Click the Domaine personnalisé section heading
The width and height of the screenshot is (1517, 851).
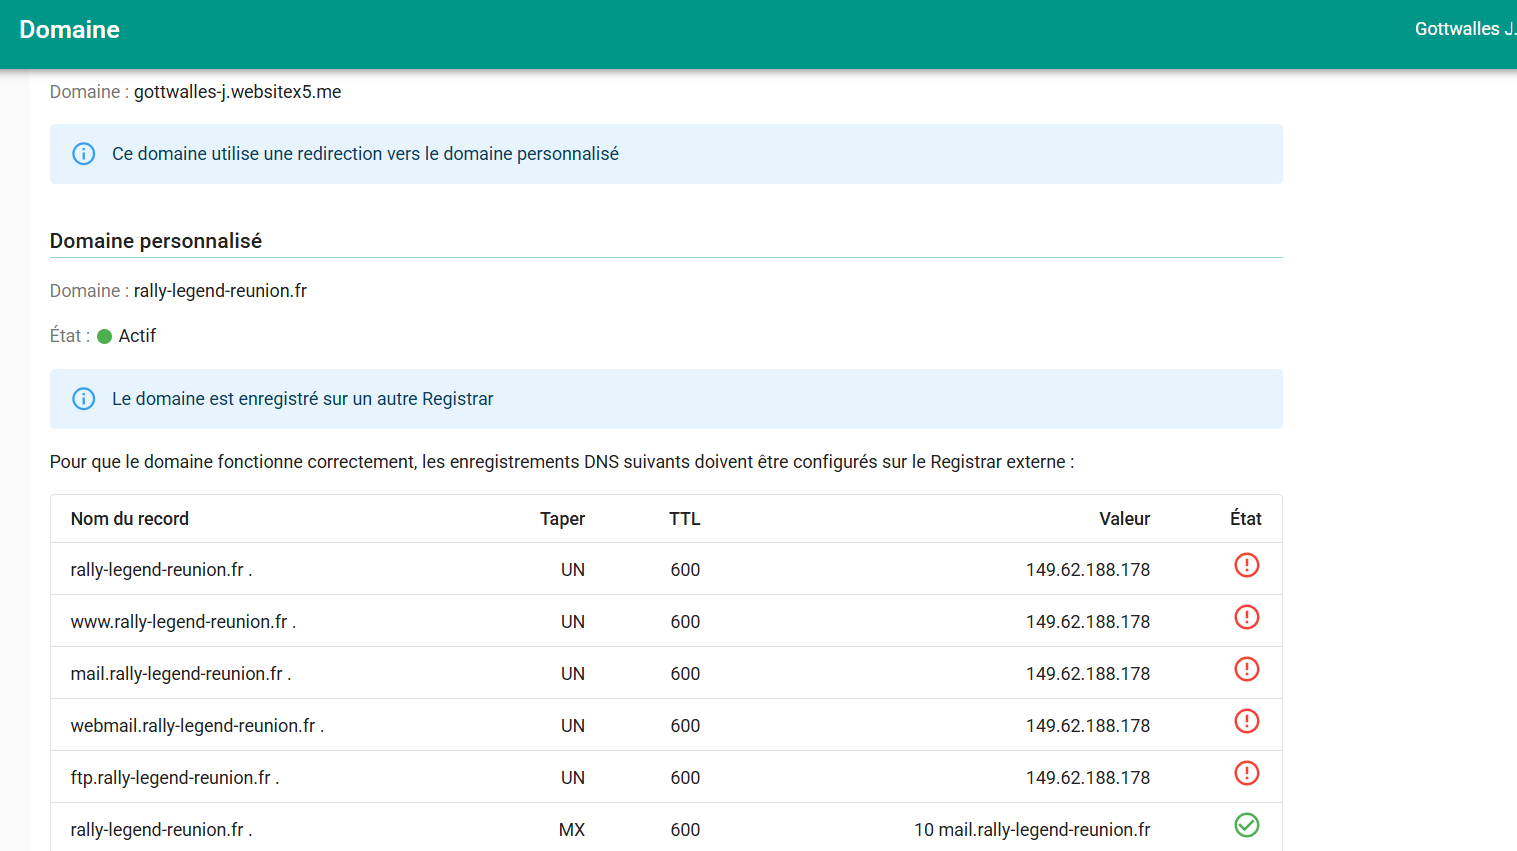click(x=156, y=241)
